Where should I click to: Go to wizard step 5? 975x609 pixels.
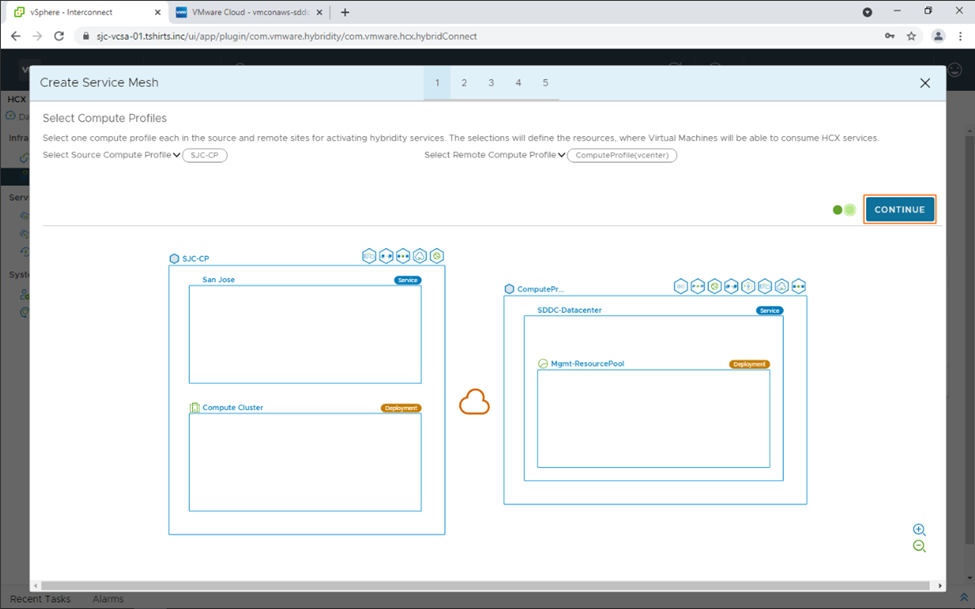[545, 83]
